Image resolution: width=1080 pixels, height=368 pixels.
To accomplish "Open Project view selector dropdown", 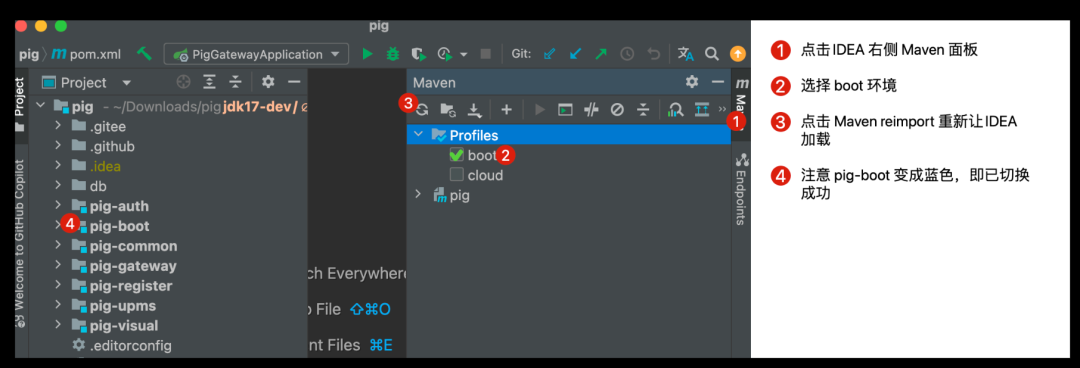I will coord(126,83).
